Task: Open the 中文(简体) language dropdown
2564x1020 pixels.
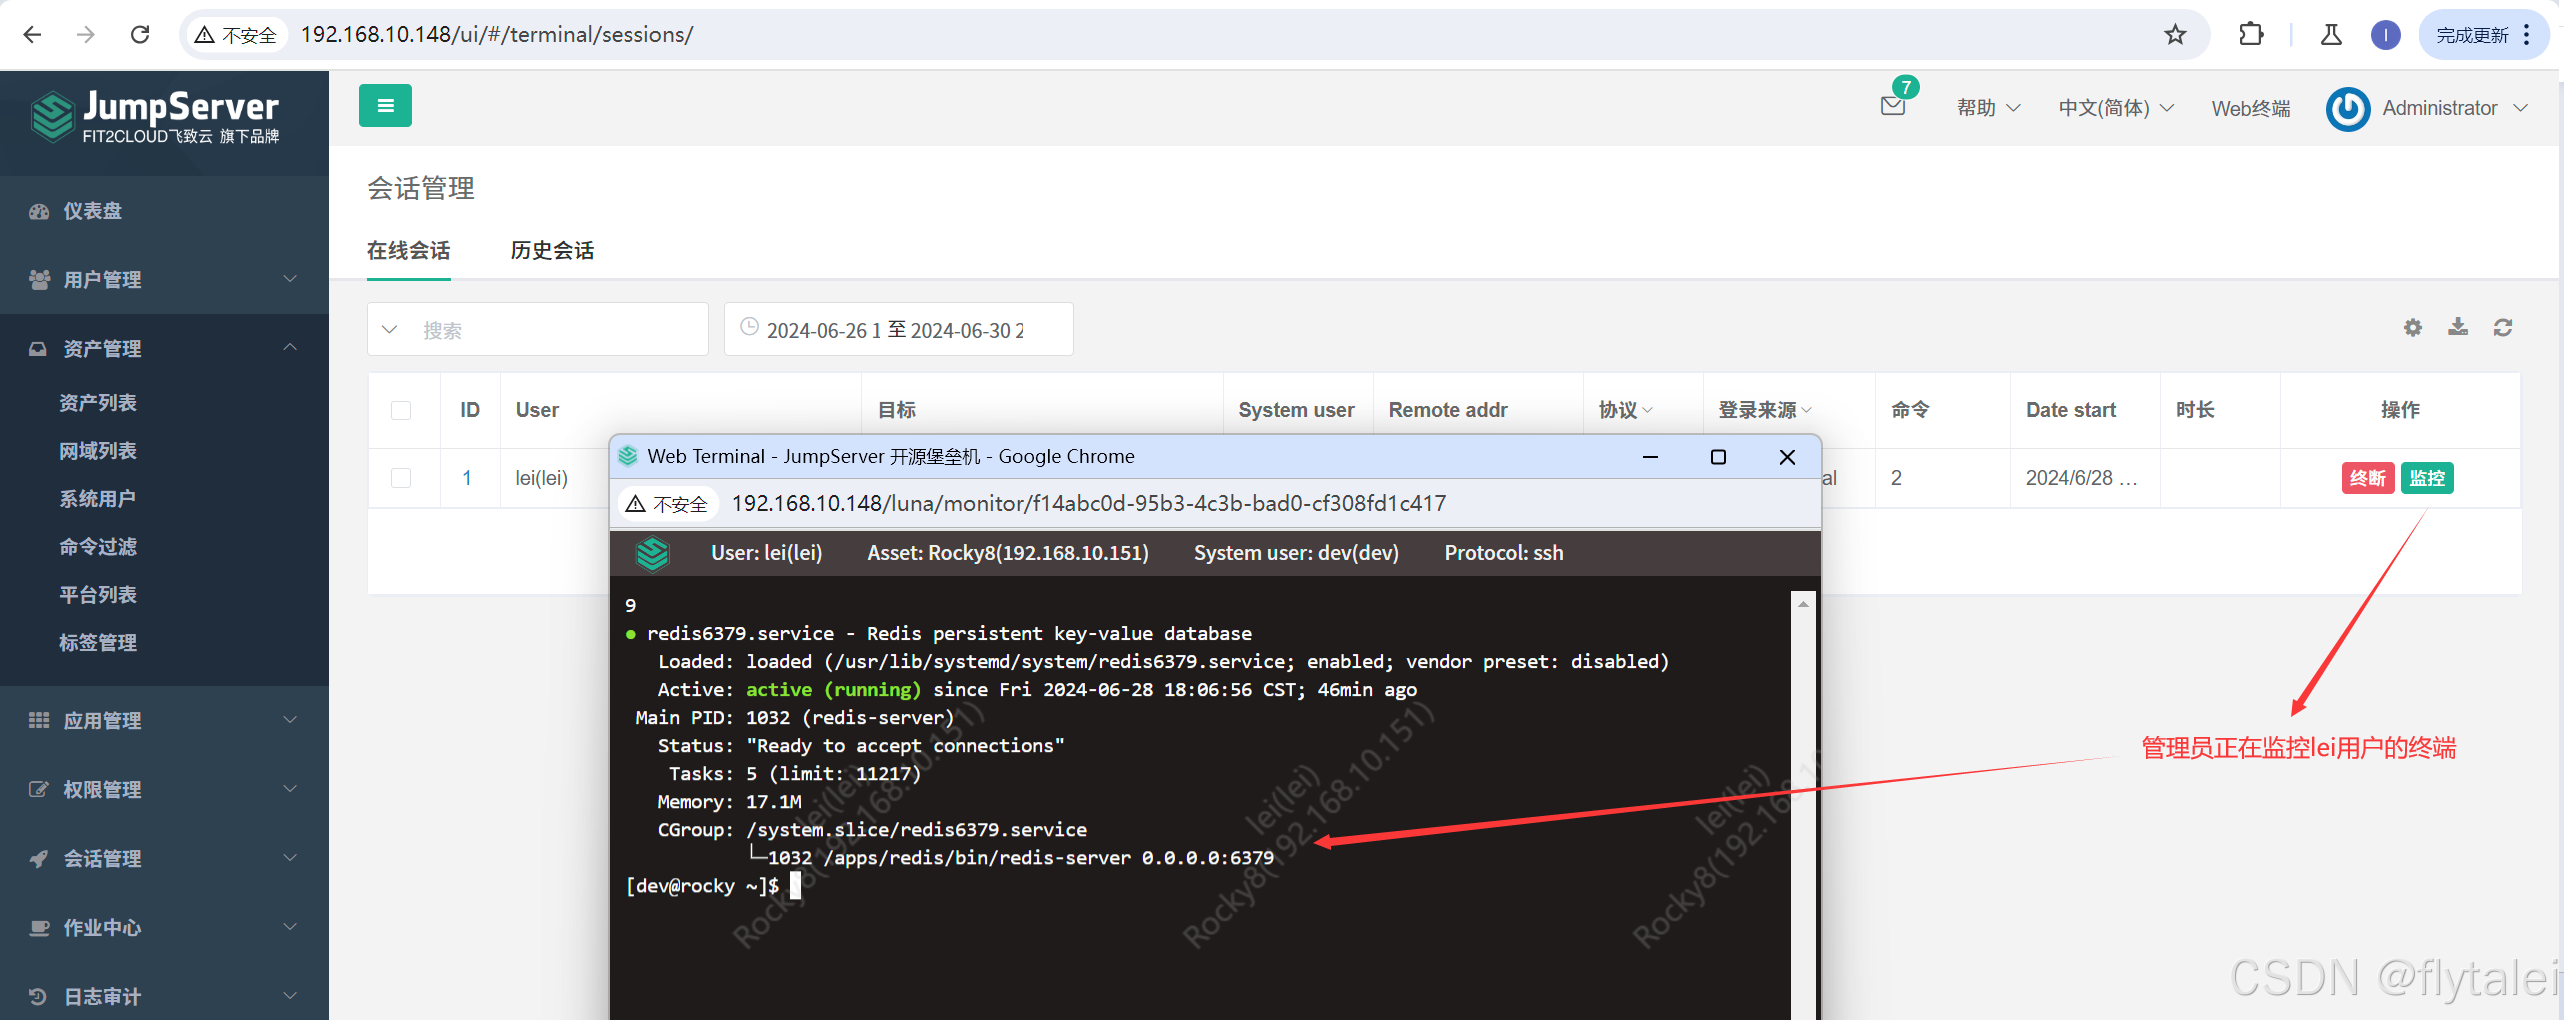Action: click(2115, 108)
